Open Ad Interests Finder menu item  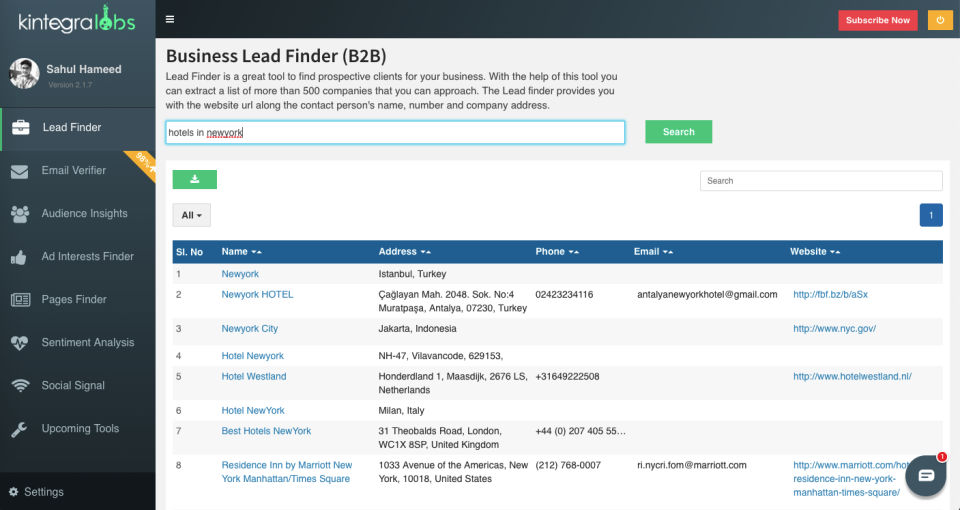[78, 257]
